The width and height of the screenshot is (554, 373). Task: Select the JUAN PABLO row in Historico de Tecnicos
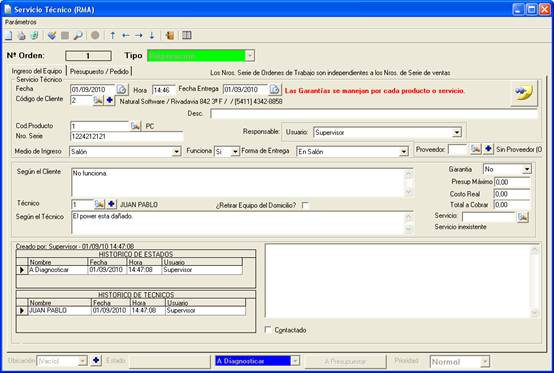pos(131,310)
